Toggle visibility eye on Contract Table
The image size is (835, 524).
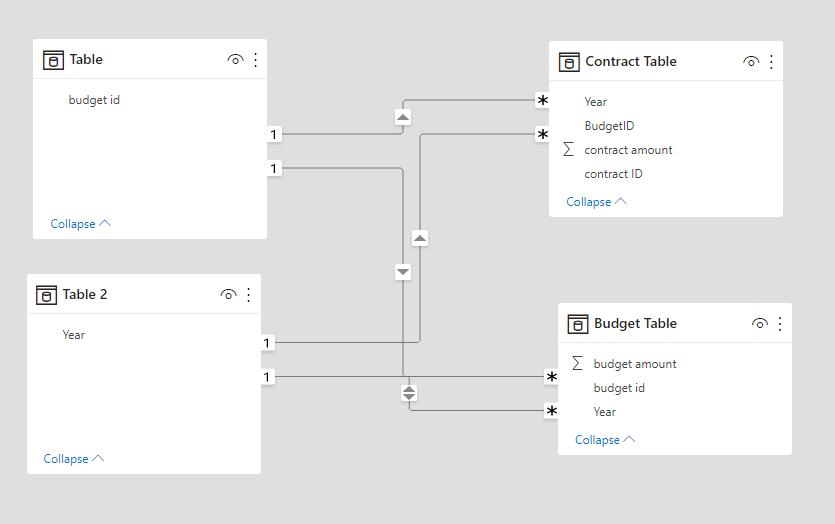[751, 62]
